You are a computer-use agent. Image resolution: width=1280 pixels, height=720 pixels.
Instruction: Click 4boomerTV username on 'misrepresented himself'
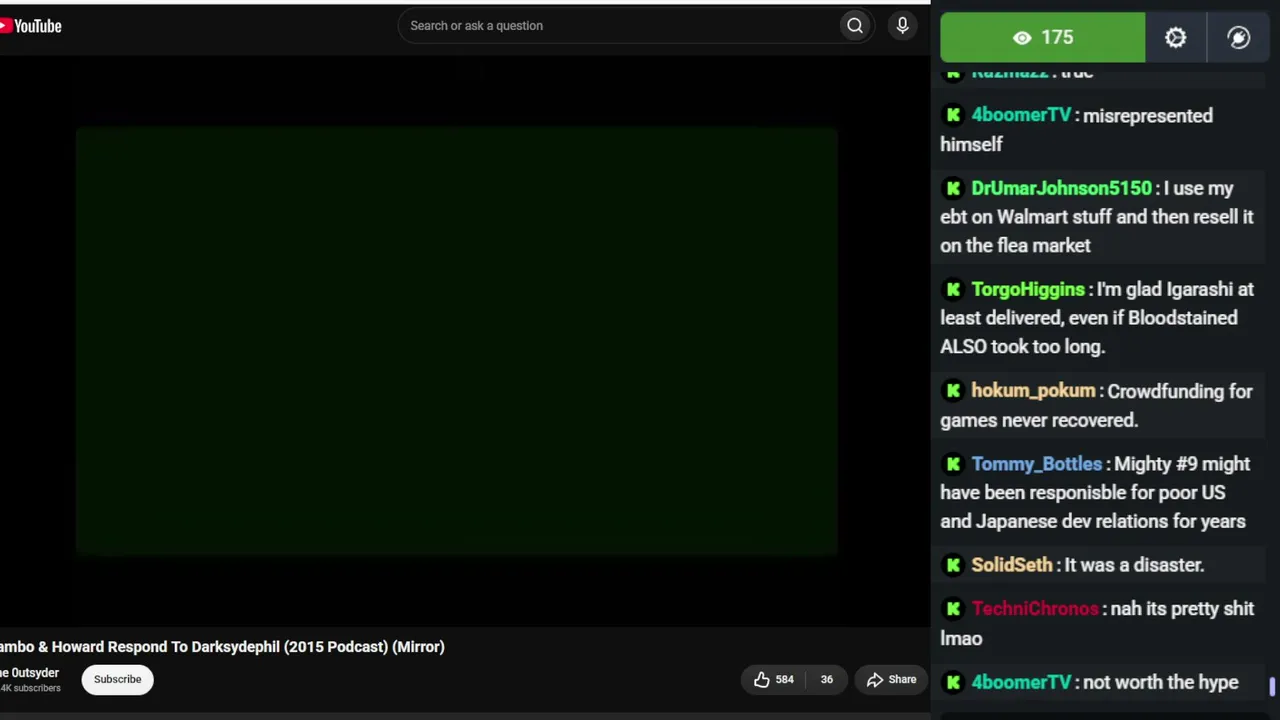(1021, 116)
